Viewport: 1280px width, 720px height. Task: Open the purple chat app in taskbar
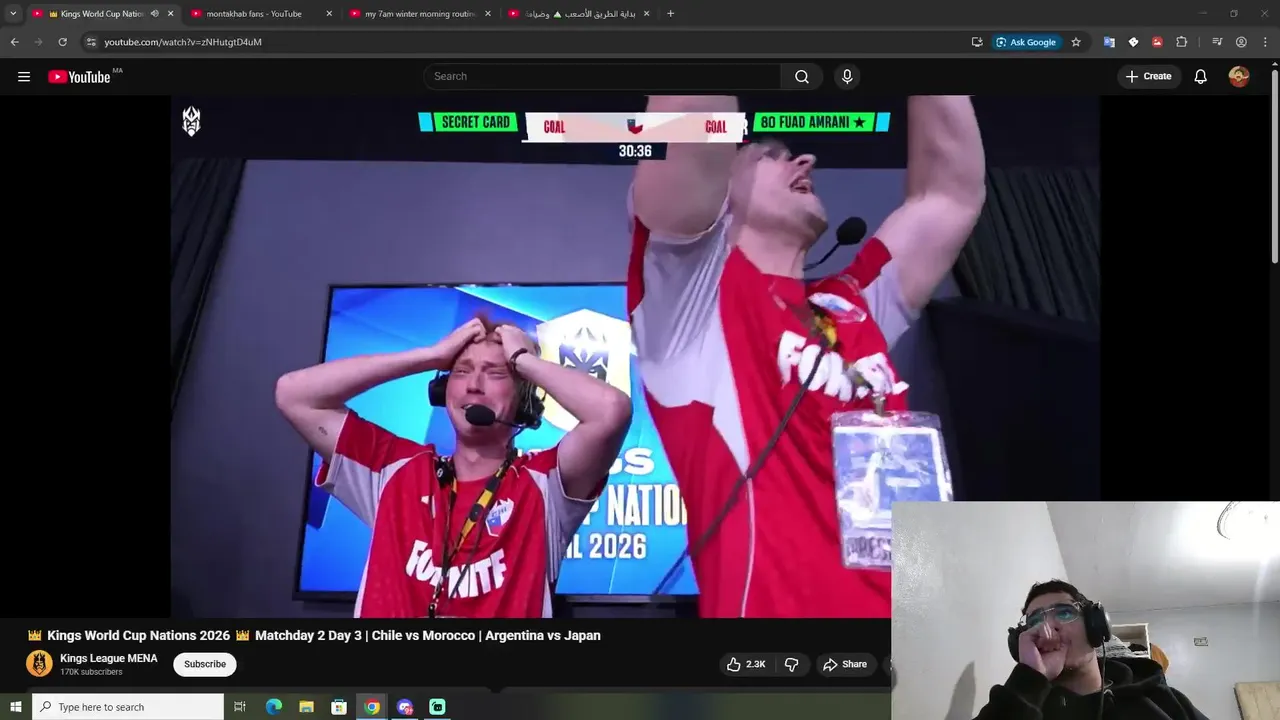(x=405, y=707)
